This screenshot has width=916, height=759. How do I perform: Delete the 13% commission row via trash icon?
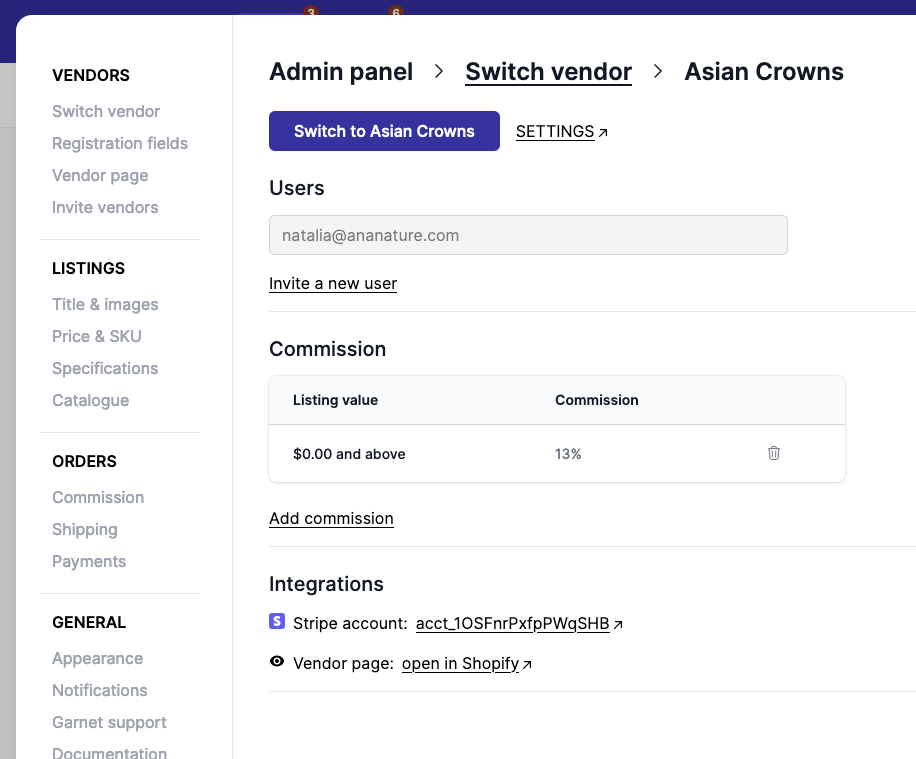tap(773, 453)
